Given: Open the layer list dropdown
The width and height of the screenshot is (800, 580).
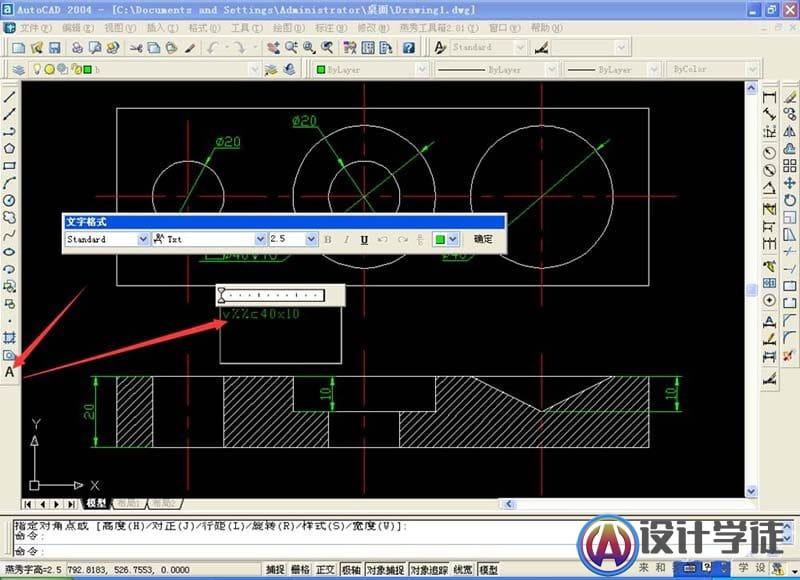Looking at the screenshot, I should tap(254, 69).
